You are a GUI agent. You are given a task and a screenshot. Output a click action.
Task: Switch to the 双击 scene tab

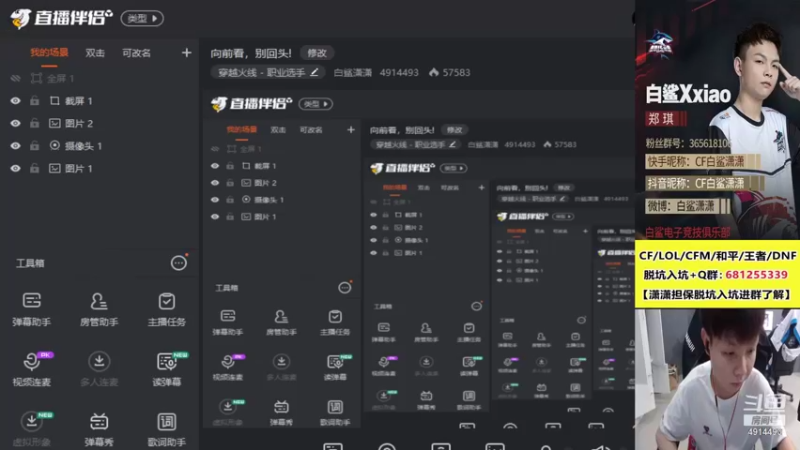(x=95, y=53)
